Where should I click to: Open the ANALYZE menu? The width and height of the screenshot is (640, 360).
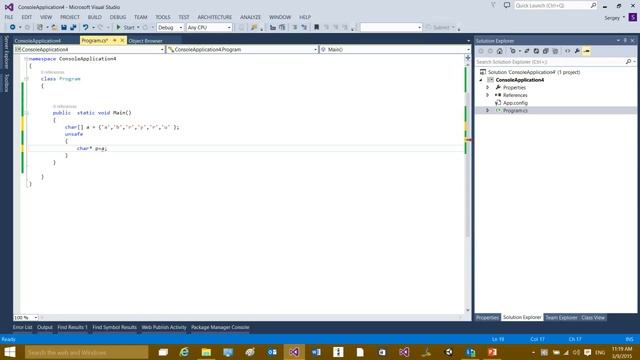250,17
